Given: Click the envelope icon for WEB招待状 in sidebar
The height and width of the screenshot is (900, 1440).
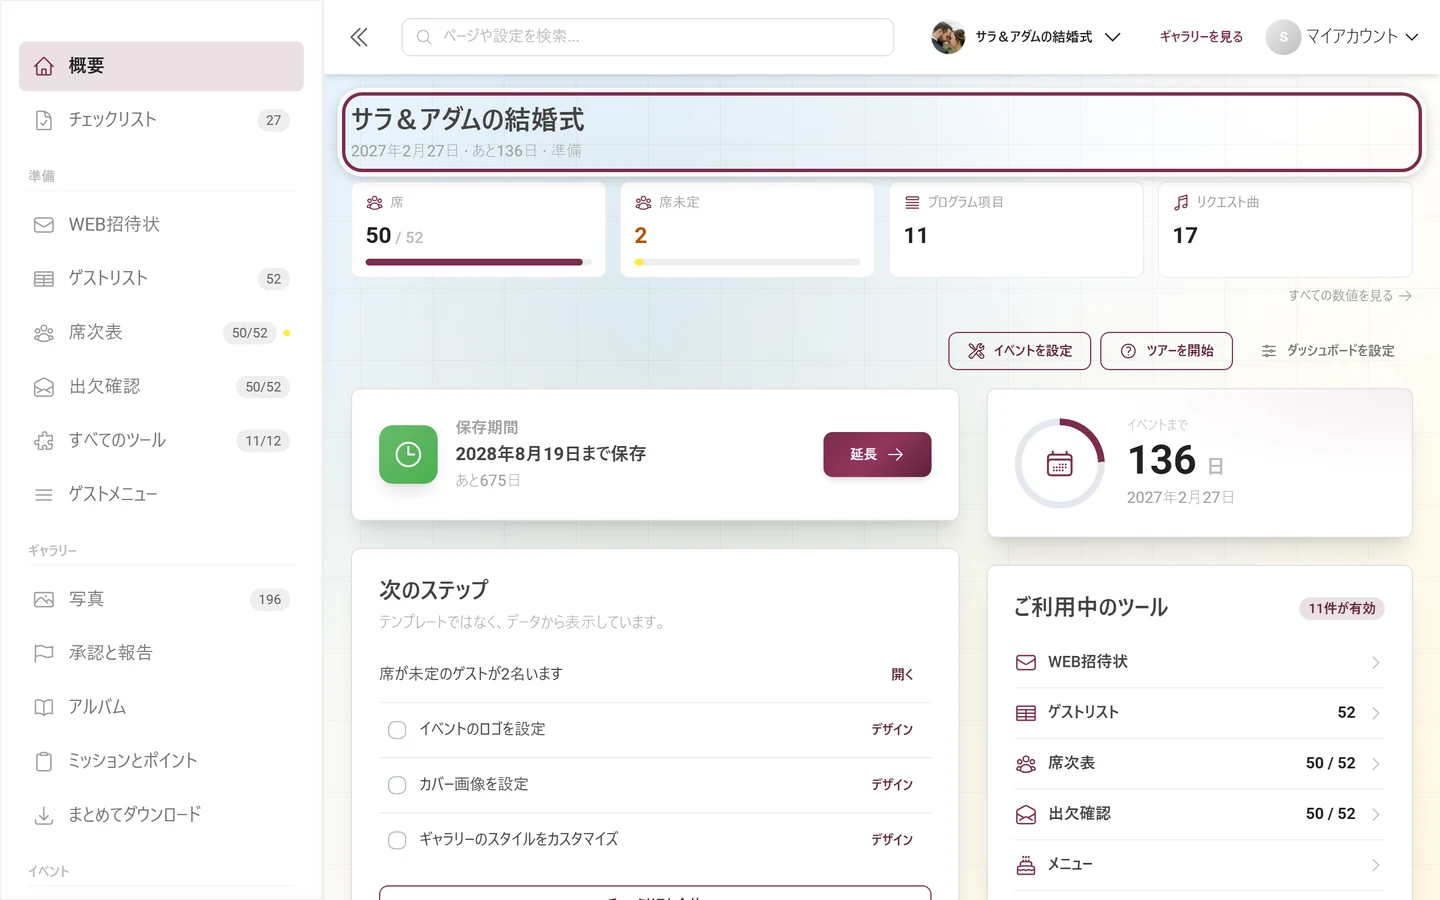Looking at the screenshot, I should (x=44, y=225).
